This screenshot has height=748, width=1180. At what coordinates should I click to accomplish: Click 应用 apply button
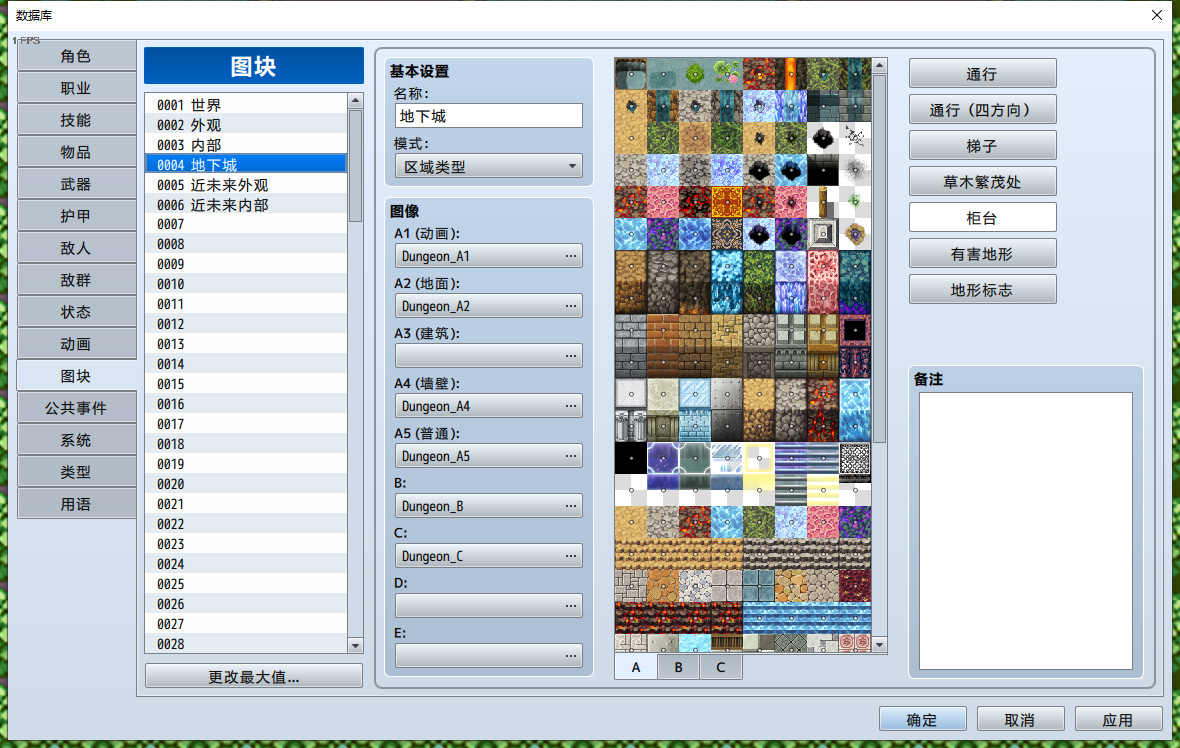tap(1118, 719)
